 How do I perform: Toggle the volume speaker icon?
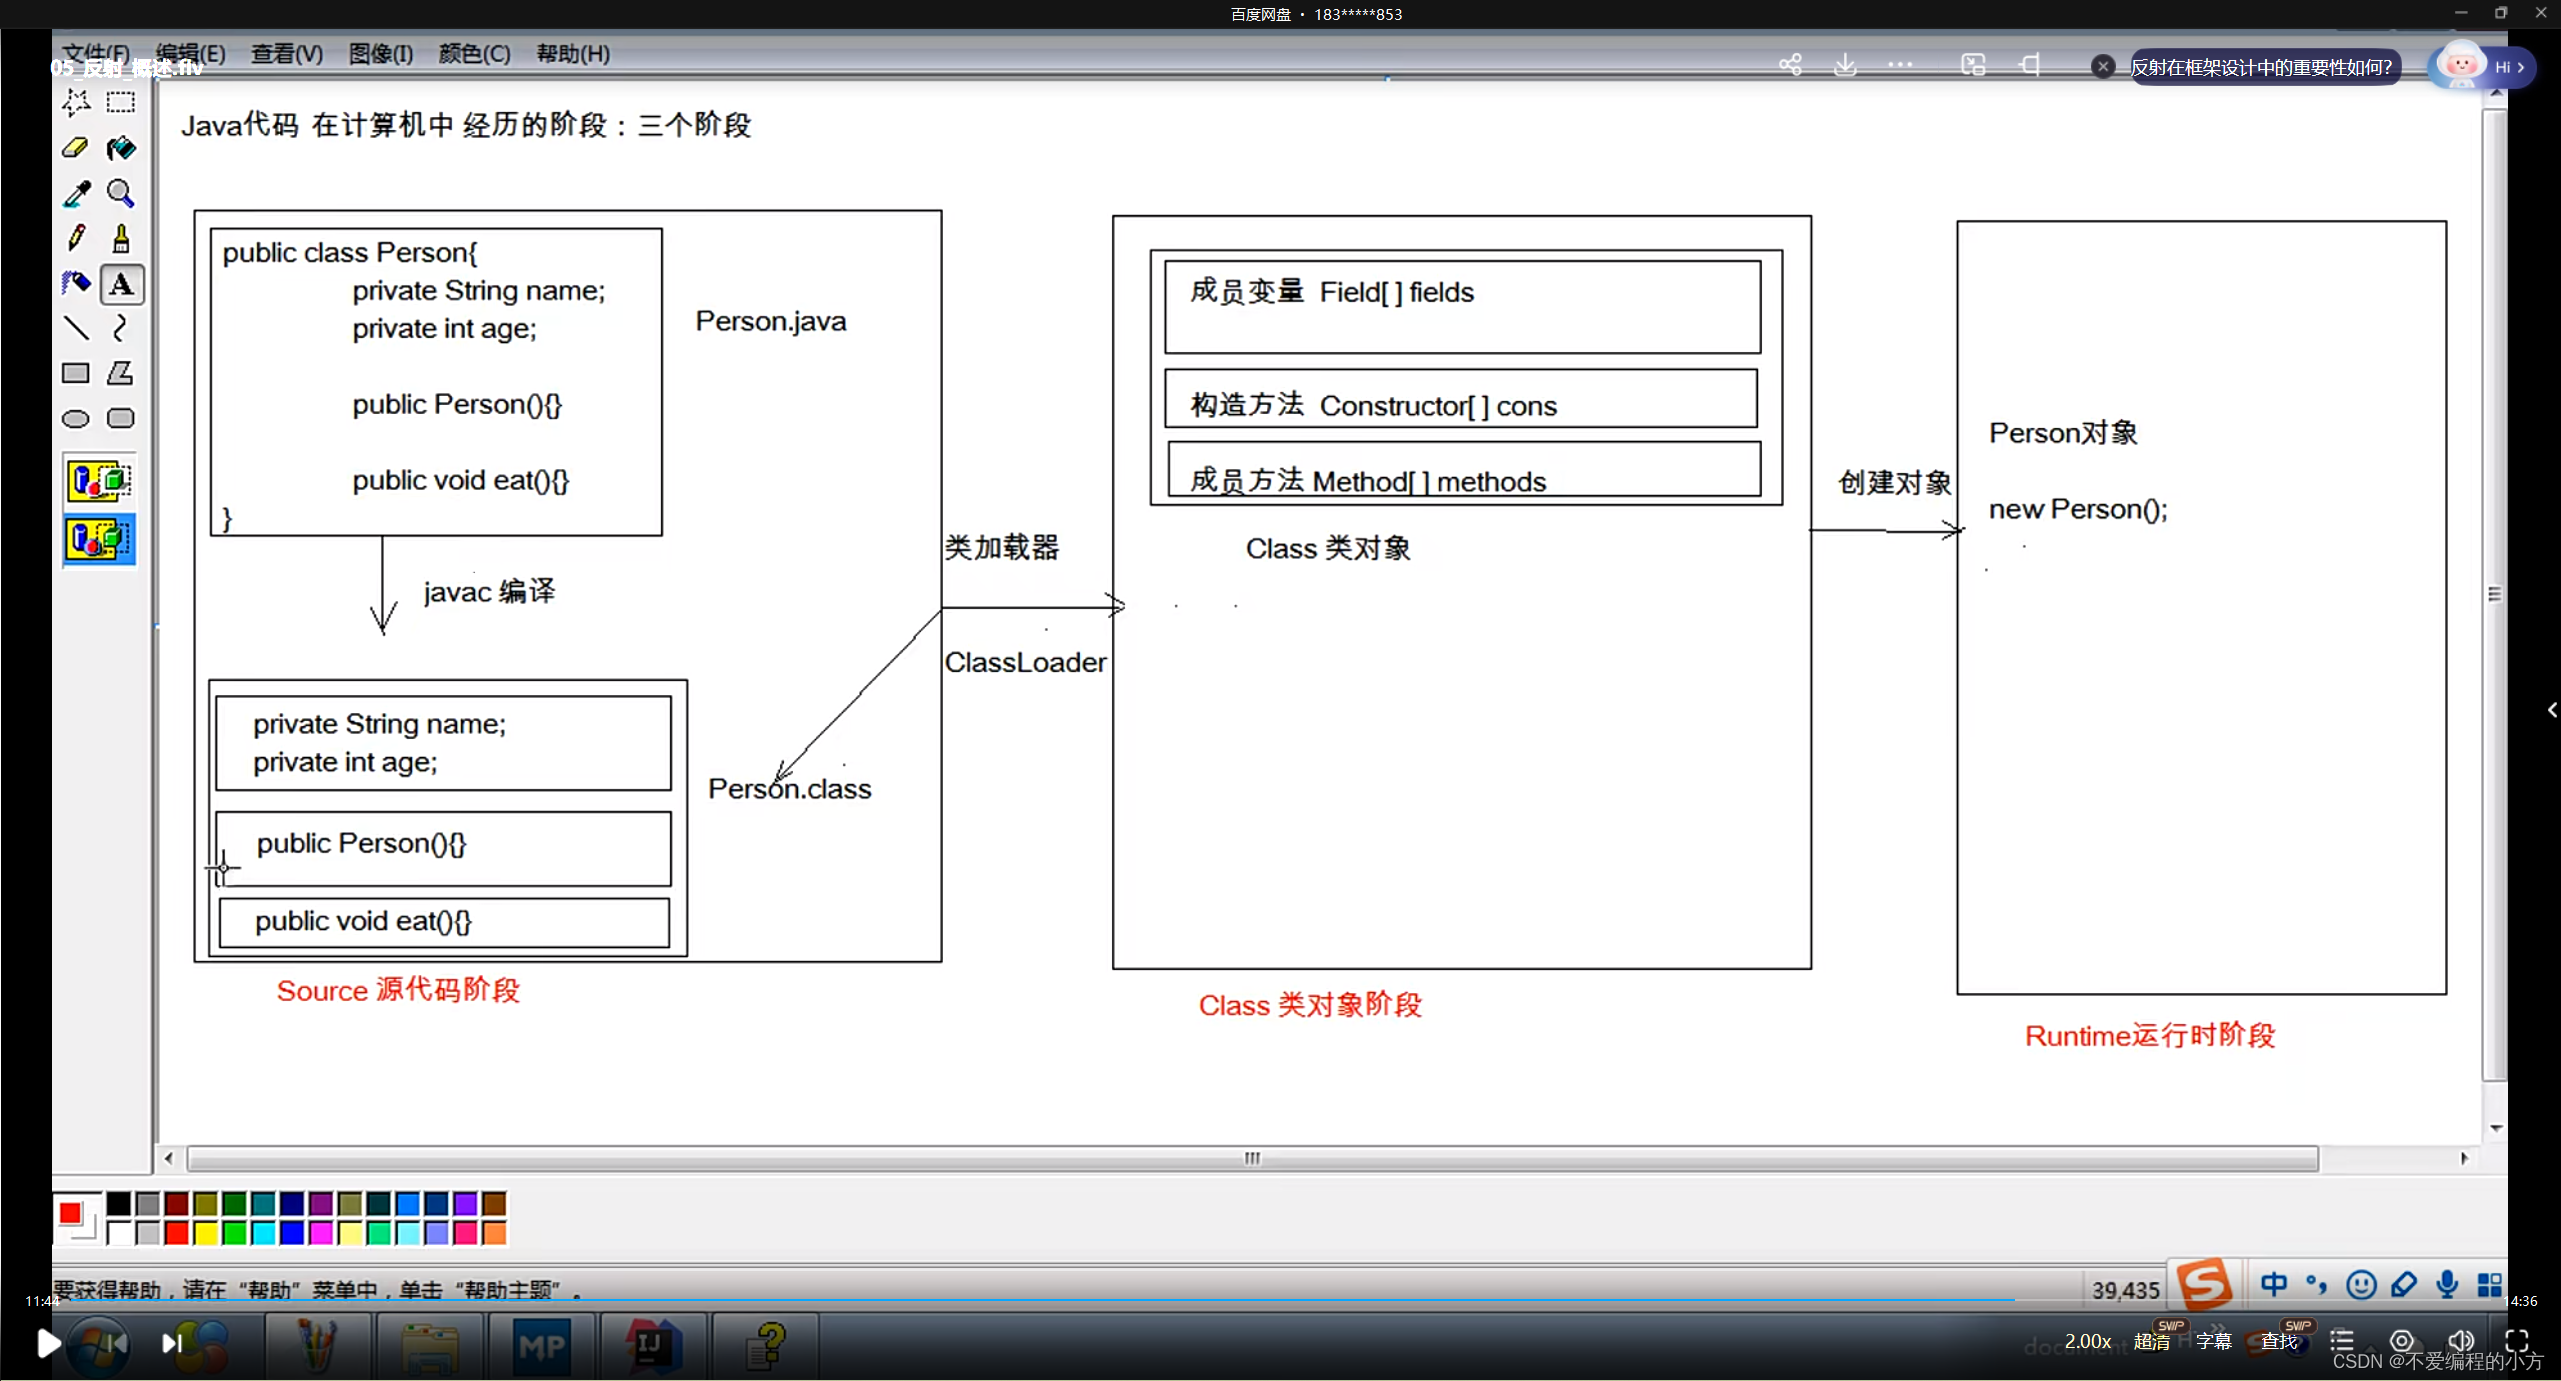(x=2460, y=1341)
